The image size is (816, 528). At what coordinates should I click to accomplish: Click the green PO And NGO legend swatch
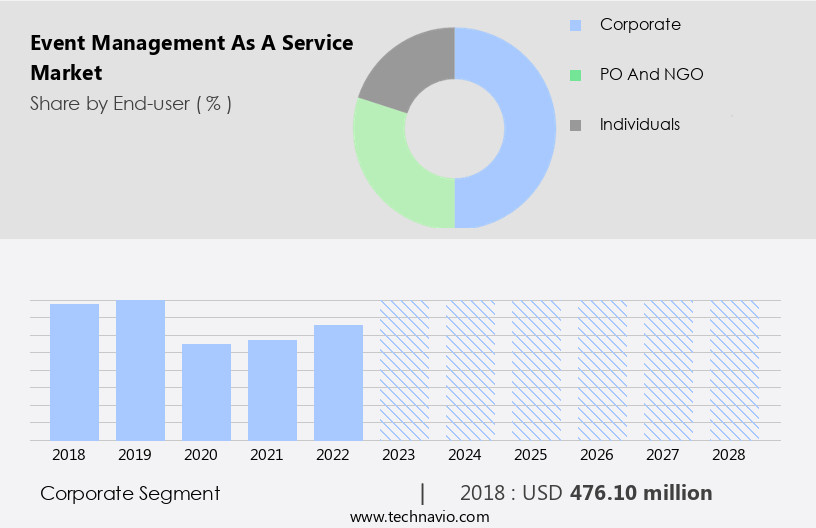tap(575, 75)
